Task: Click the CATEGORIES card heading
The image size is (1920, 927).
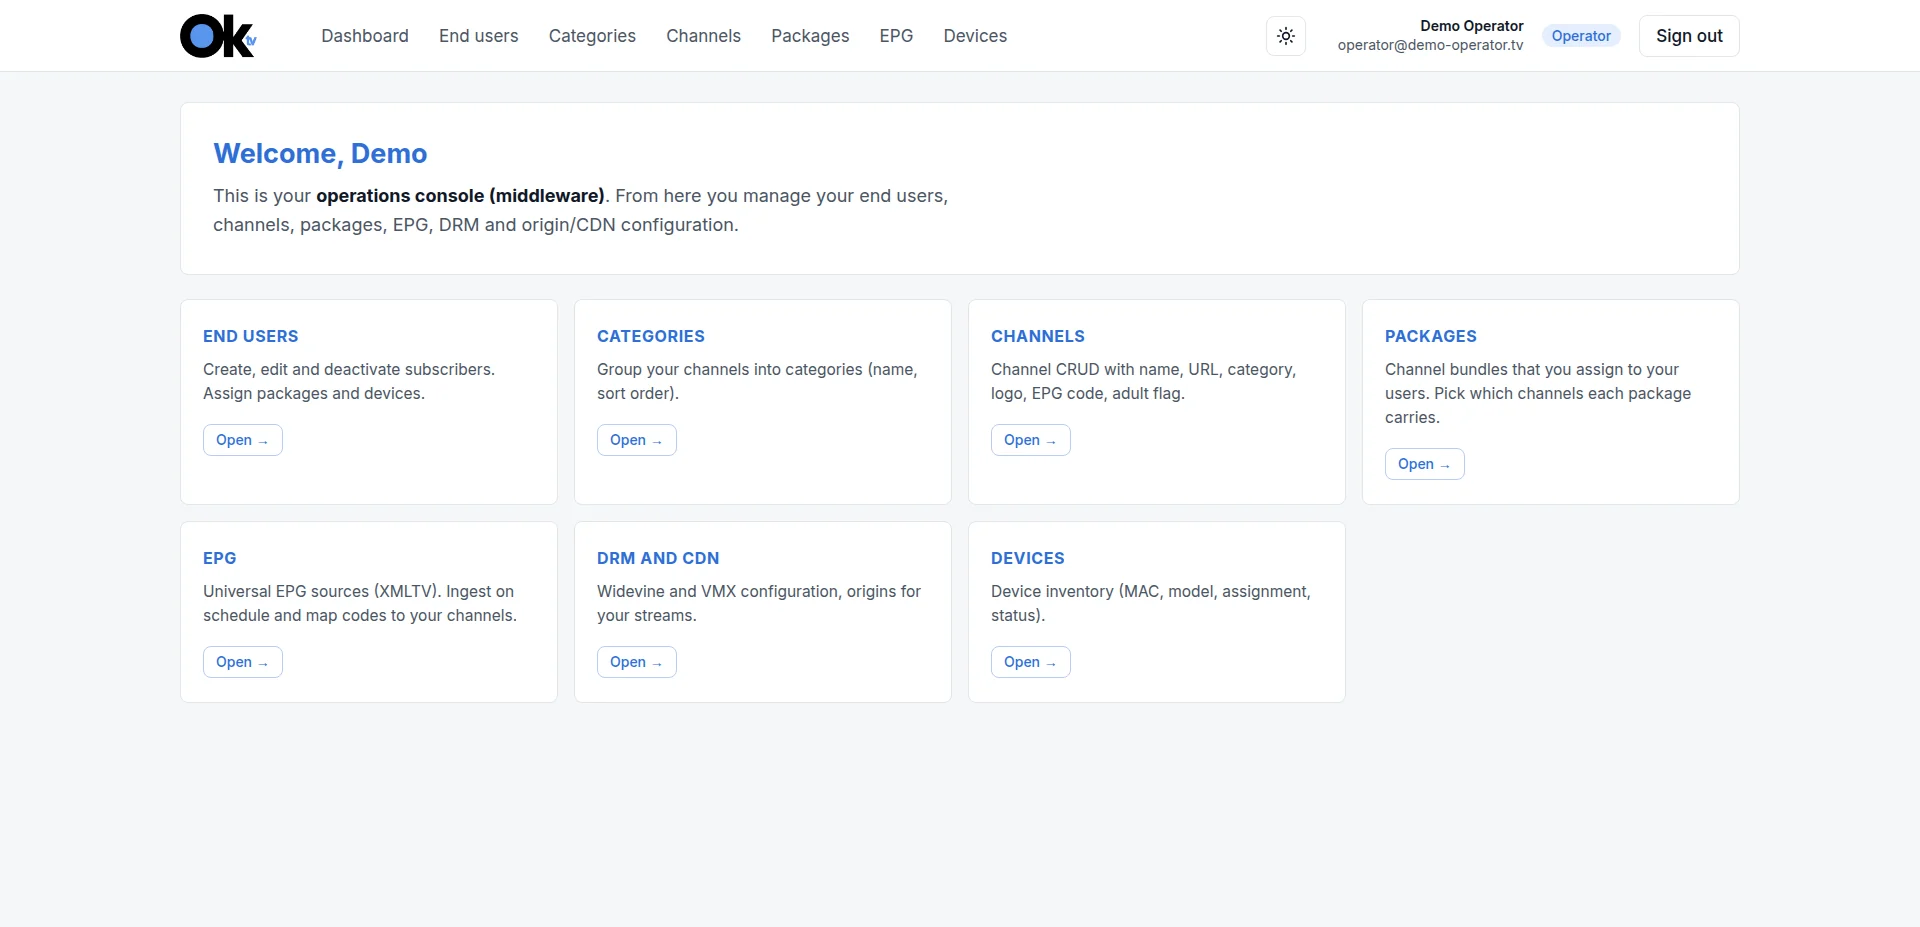Action: tap(651, 336)
